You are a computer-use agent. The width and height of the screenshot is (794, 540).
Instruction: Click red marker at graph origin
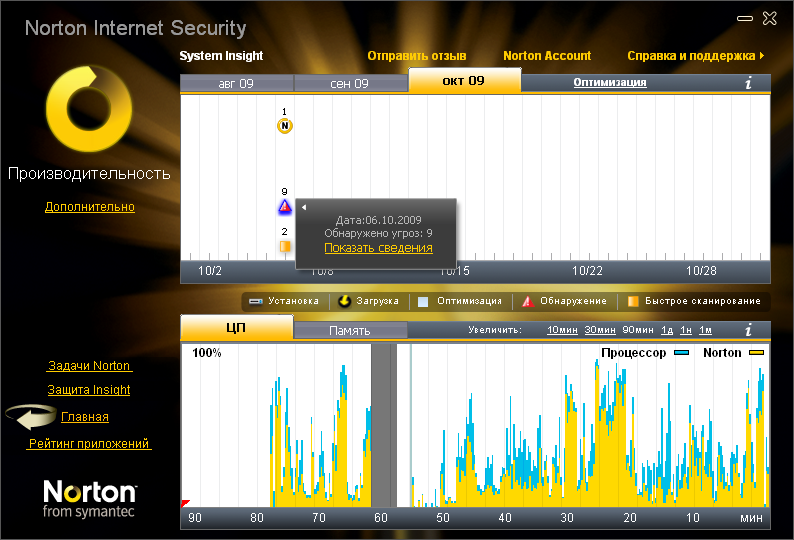pyautogui.click(x=185, y=503)
